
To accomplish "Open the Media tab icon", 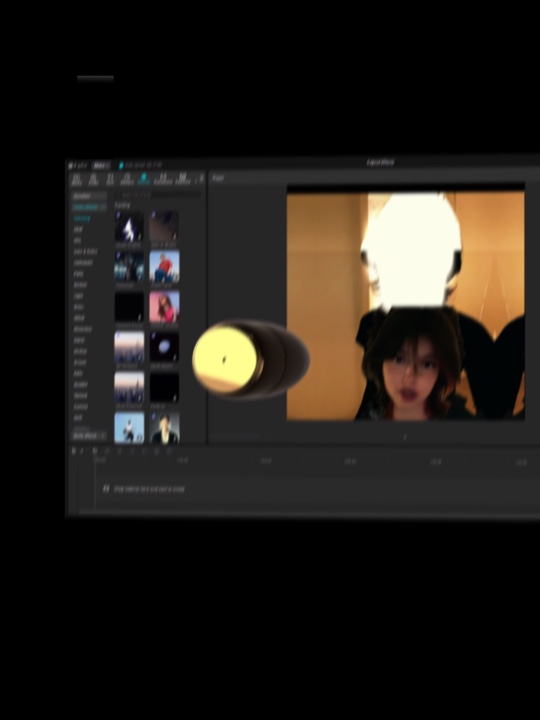I will tap(76, 179).
